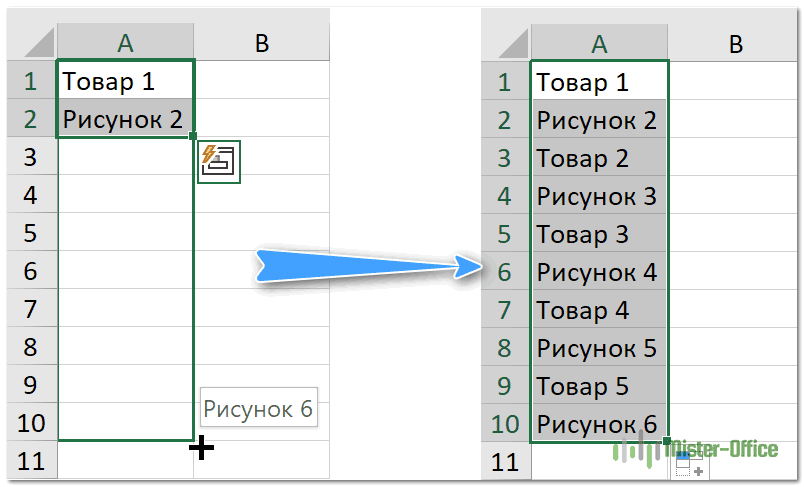
Task: Select column B header in right sheet
Action: [x=735, y=43]
